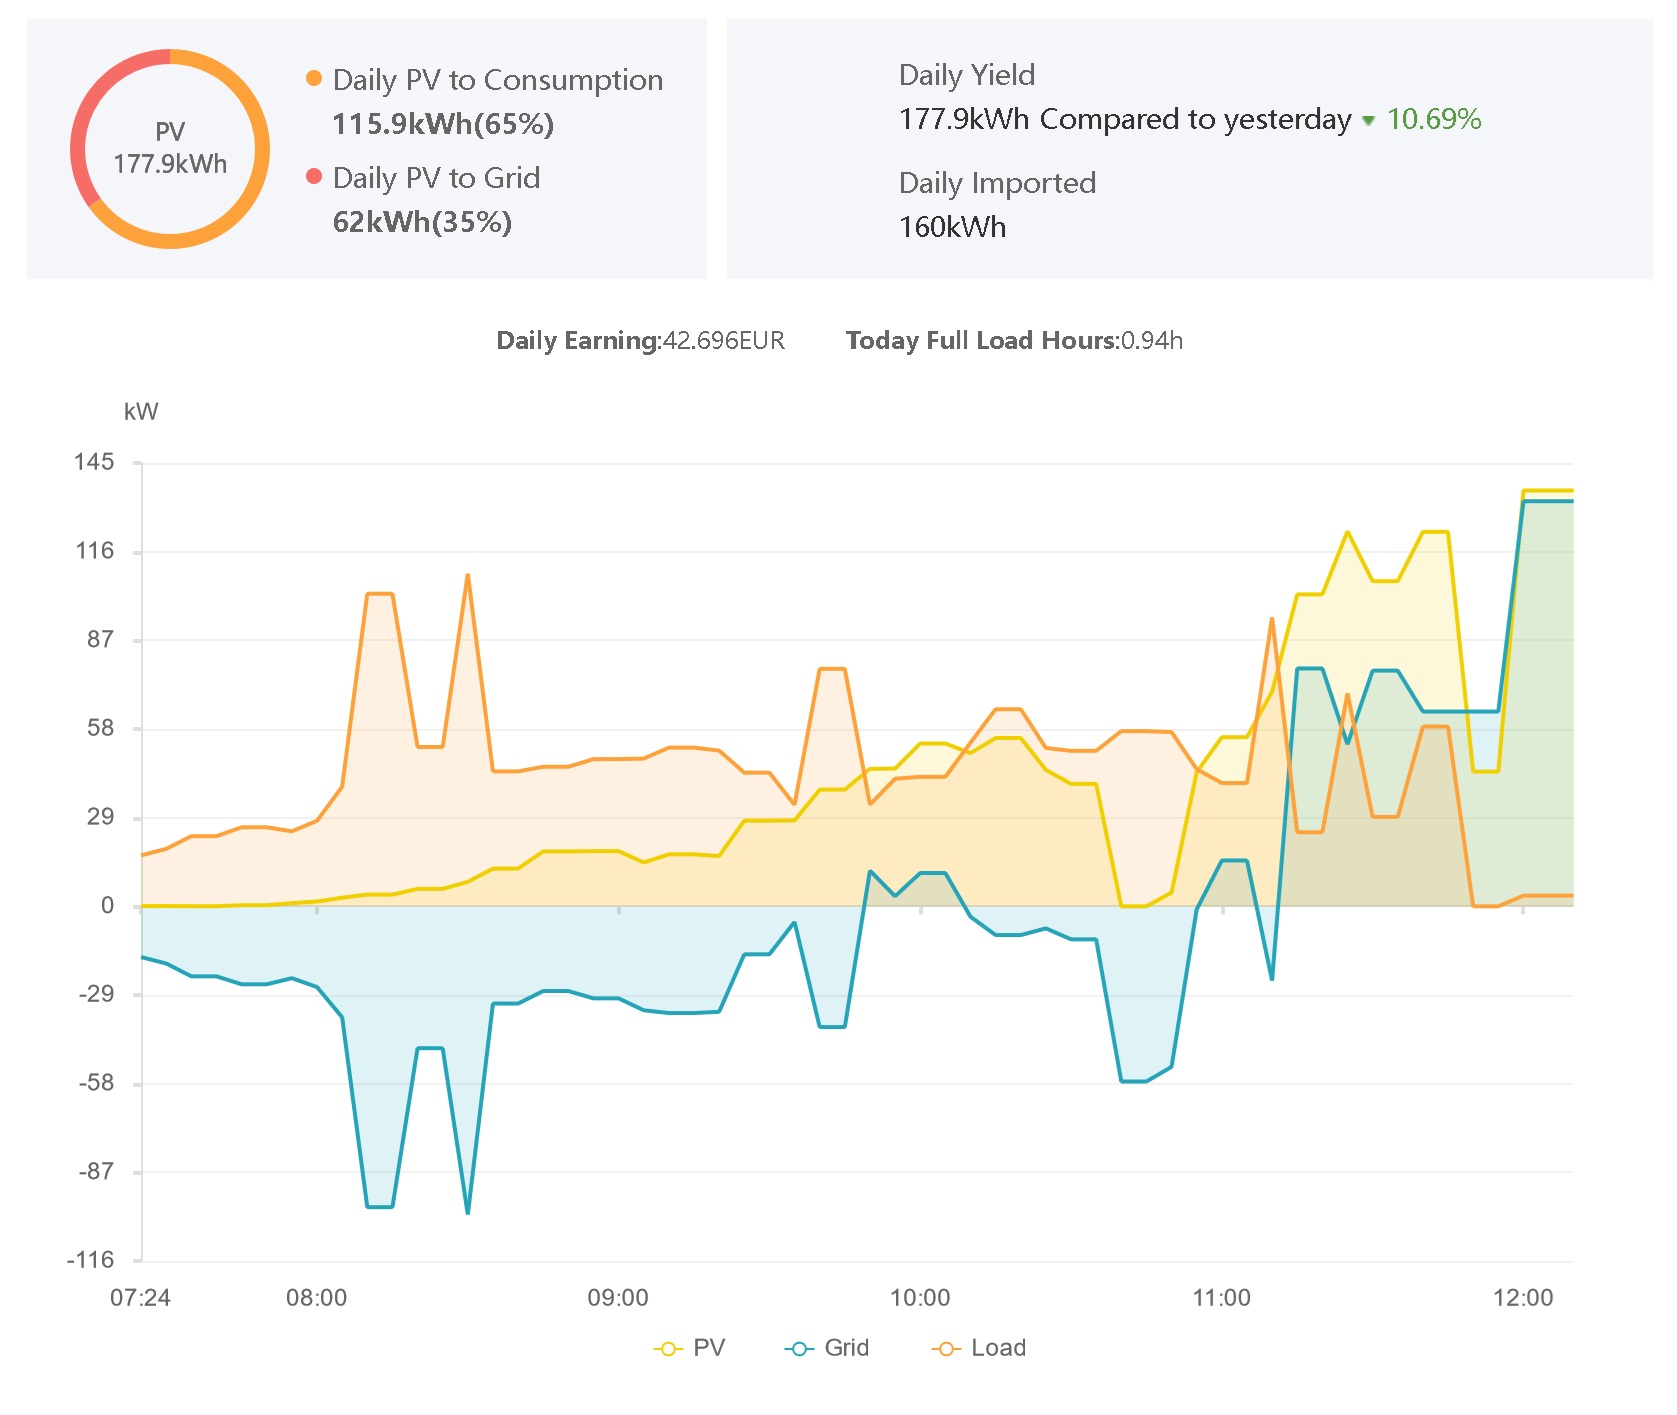Click the Daily Earning 42.696EUR text

[640, 341]
